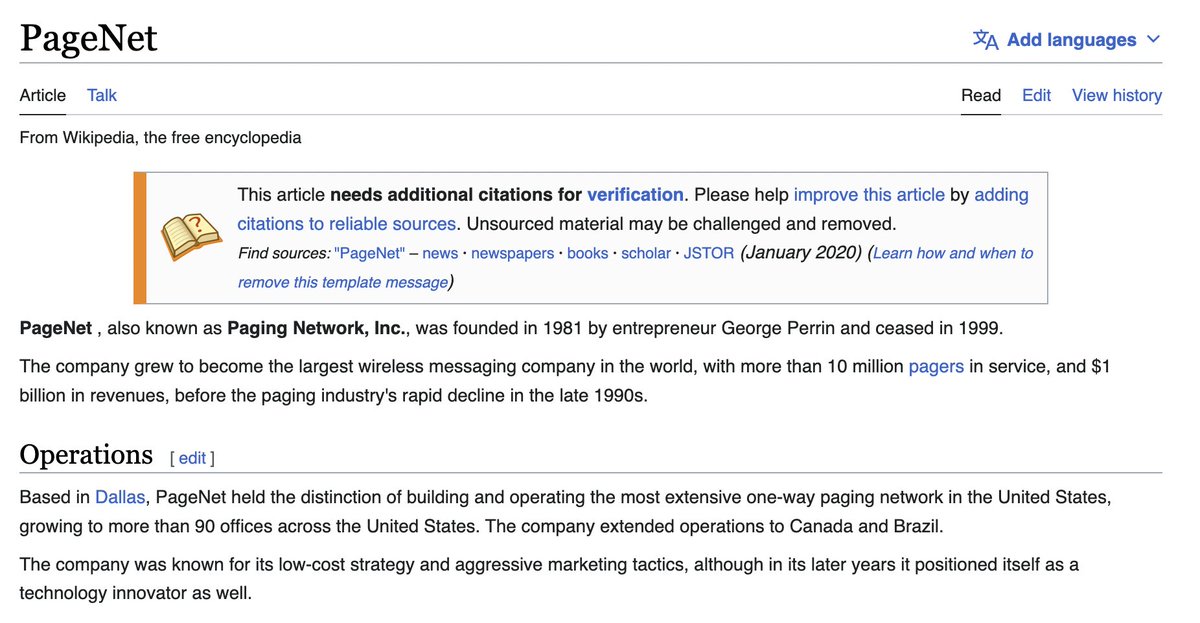Click the Operations section heading
The width and height of the screenshot is (1200, 623).
(86, 455)
